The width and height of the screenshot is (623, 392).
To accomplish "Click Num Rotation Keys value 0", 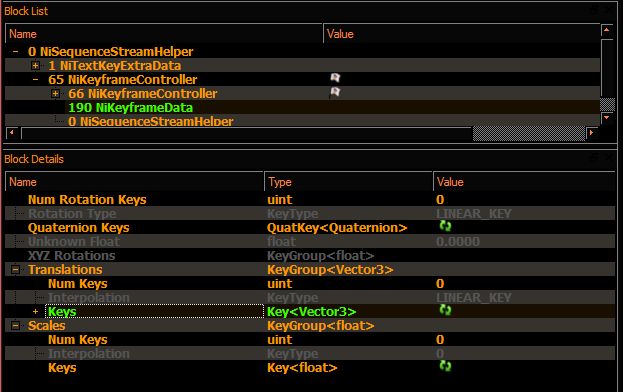I will point(440,199).
